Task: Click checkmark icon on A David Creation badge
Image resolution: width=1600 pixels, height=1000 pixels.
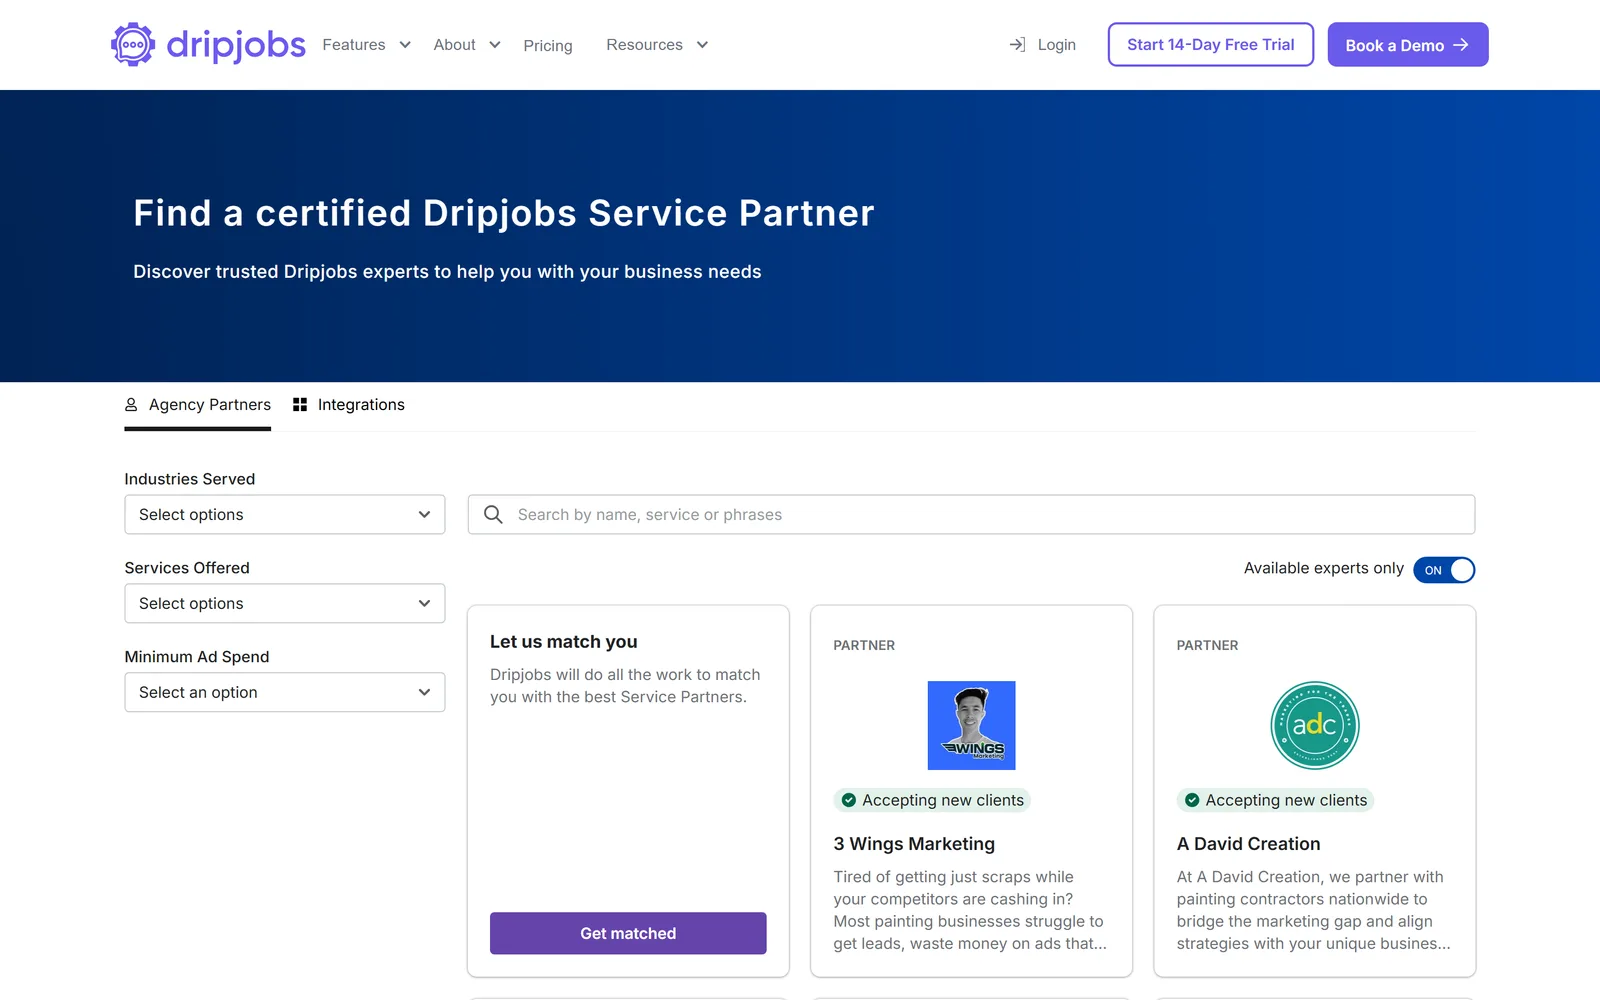Action: 1191,800
